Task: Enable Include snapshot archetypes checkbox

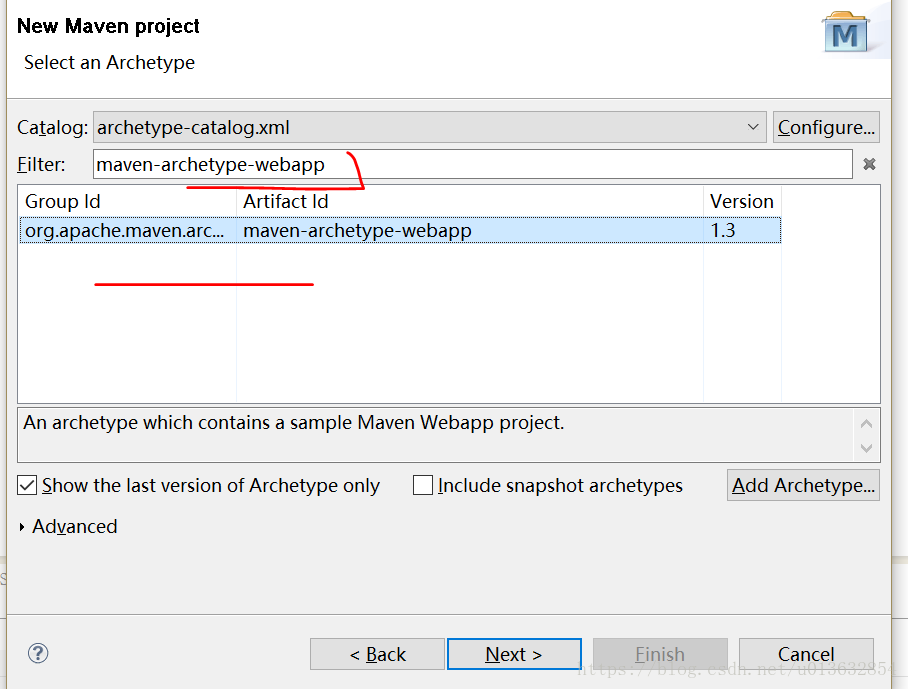Action: tap(423, 485)
